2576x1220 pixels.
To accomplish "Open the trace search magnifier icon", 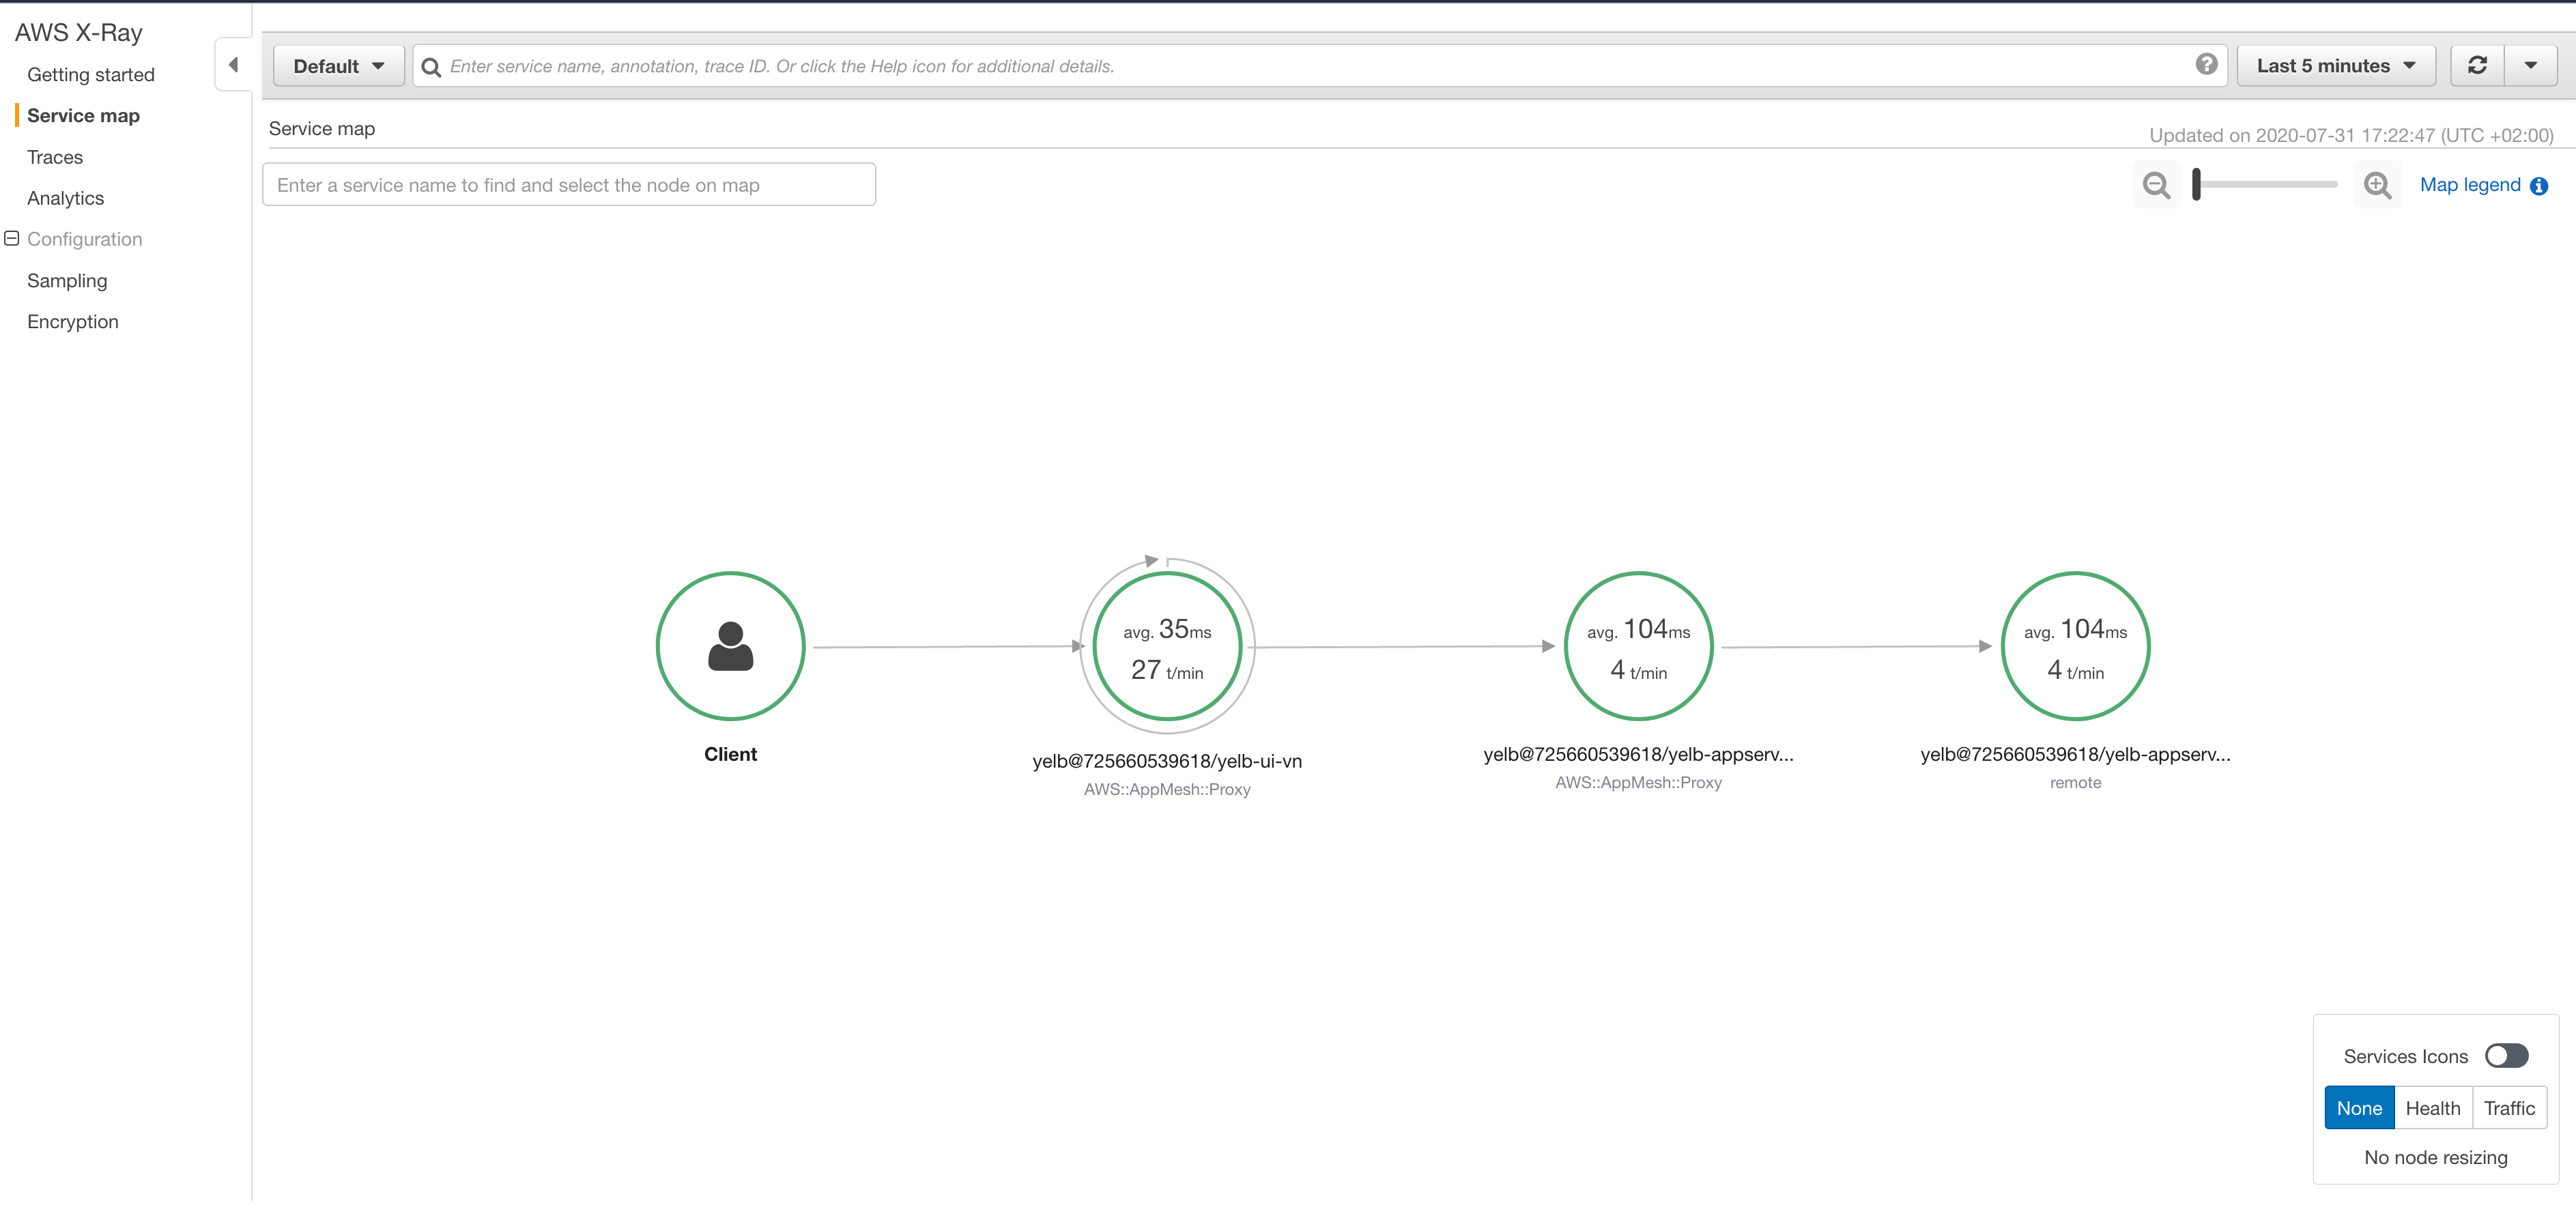I will tap(430, 66).
